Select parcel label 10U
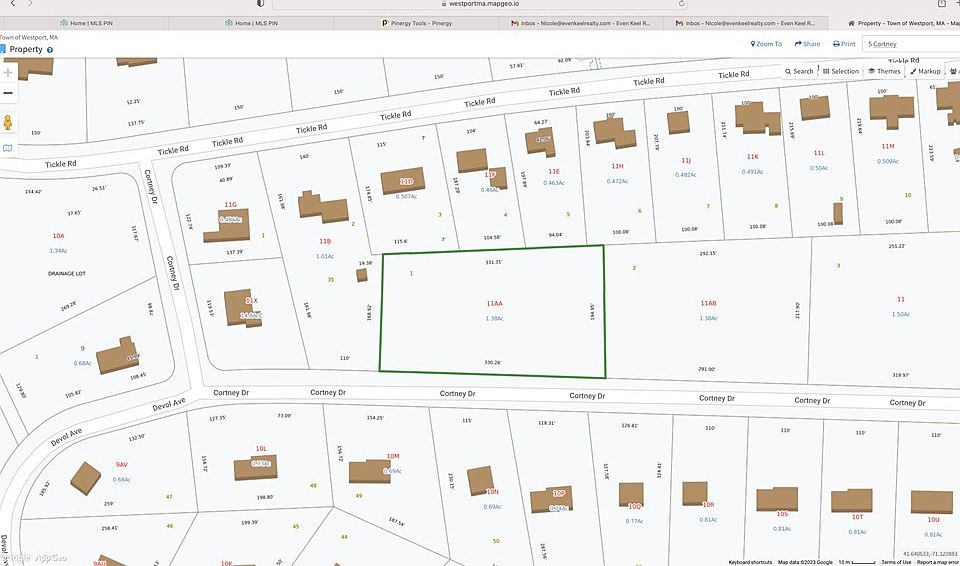This screenshot has width=960, height=566. pyautogui.click(x=932, y=519)
